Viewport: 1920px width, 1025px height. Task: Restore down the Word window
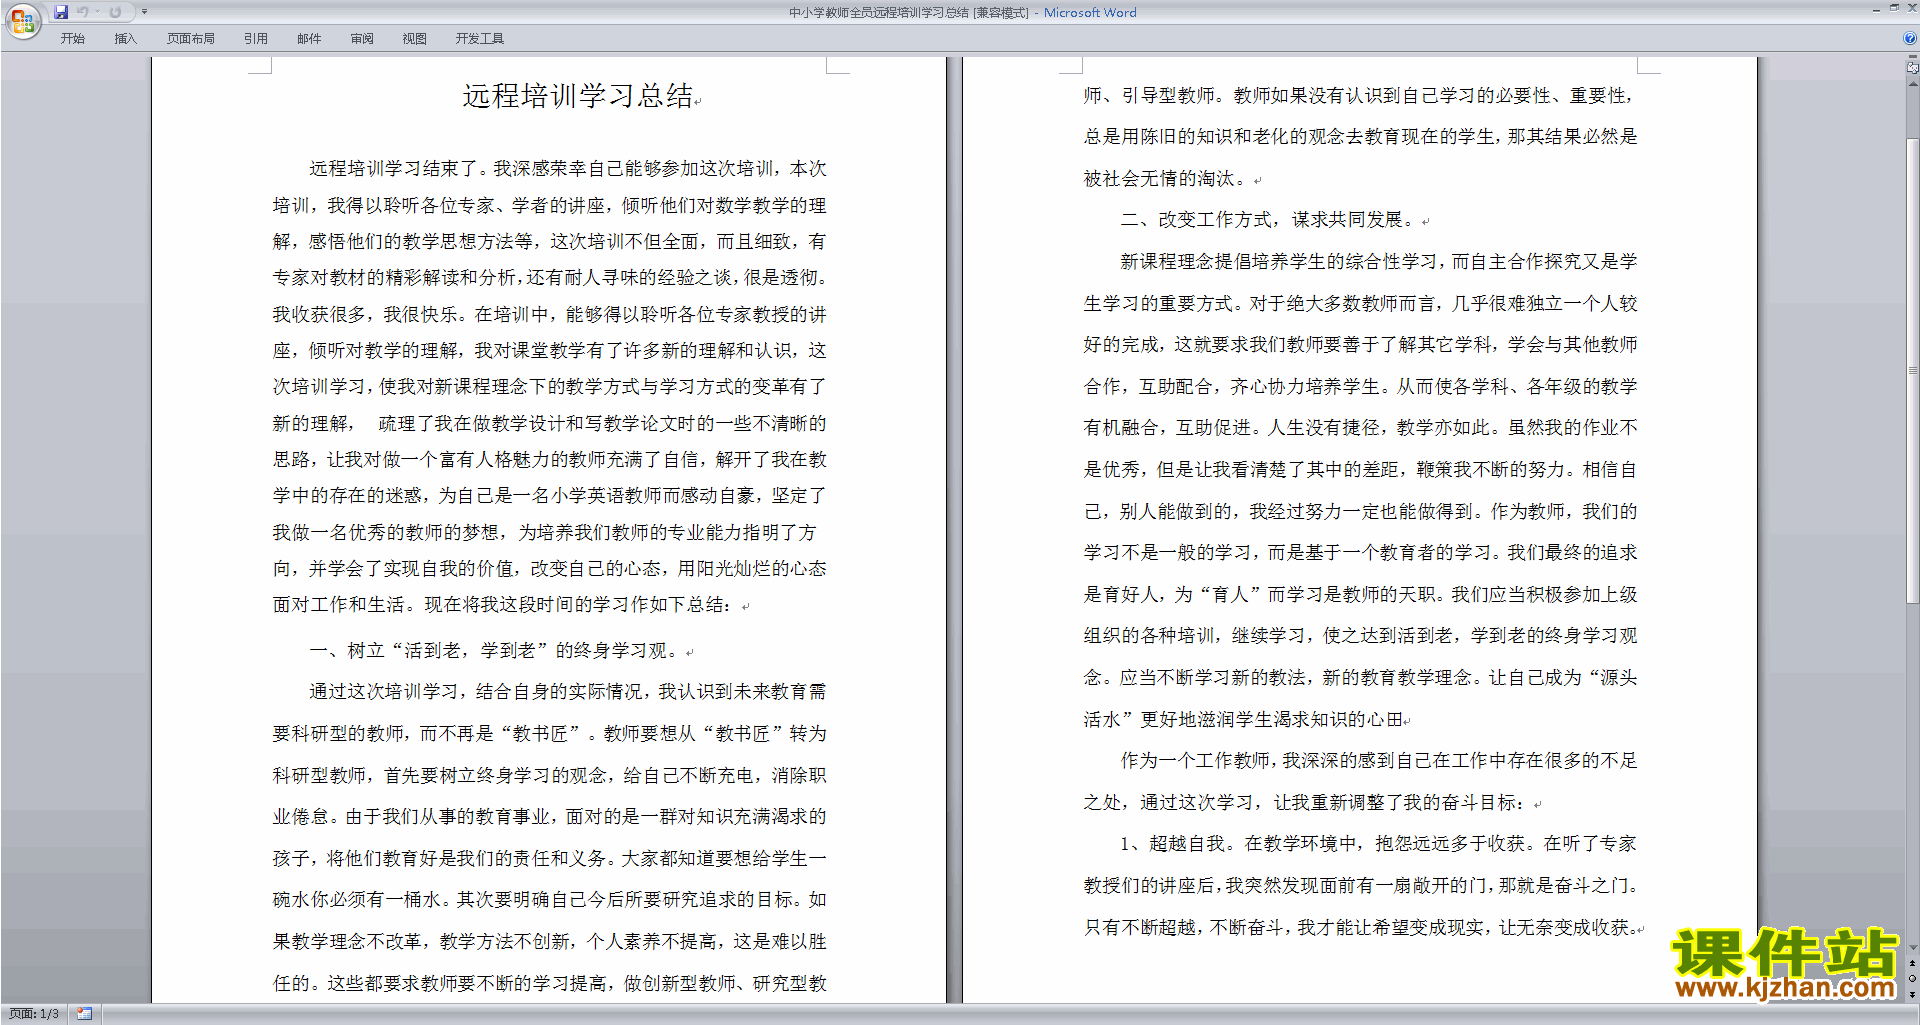coord(1894,8)
